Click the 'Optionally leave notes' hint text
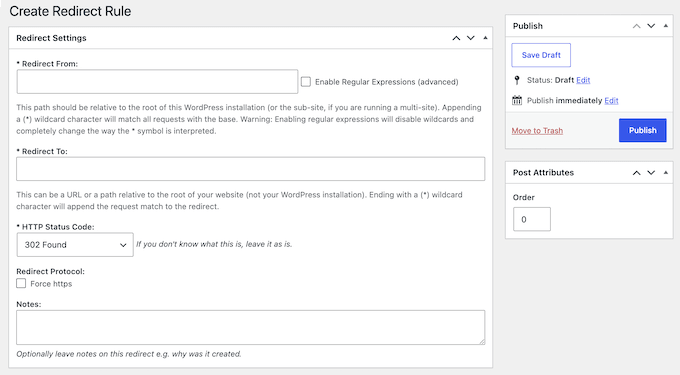Image resolution: width=680 pixels, height=375 pixels. [129, 354]
